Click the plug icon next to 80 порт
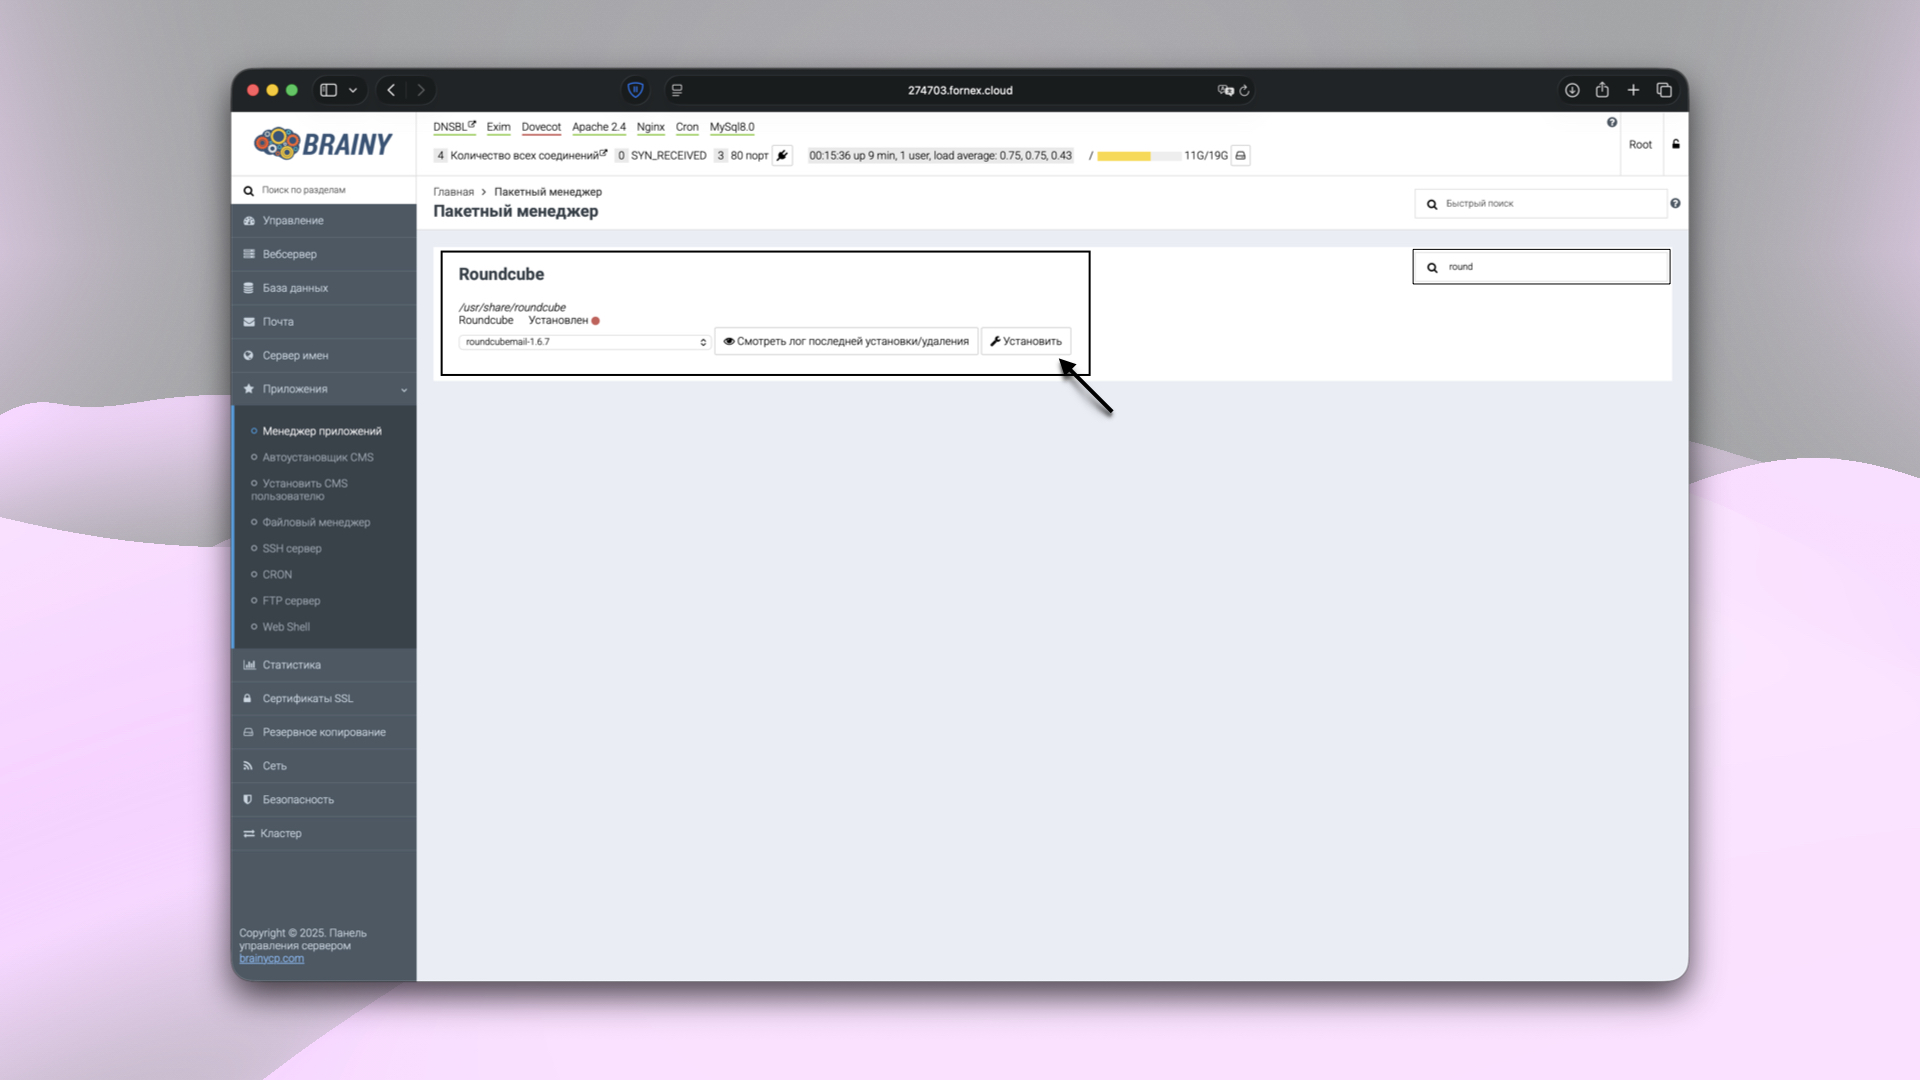1920x1080 pixels. [x=782, y=156]
